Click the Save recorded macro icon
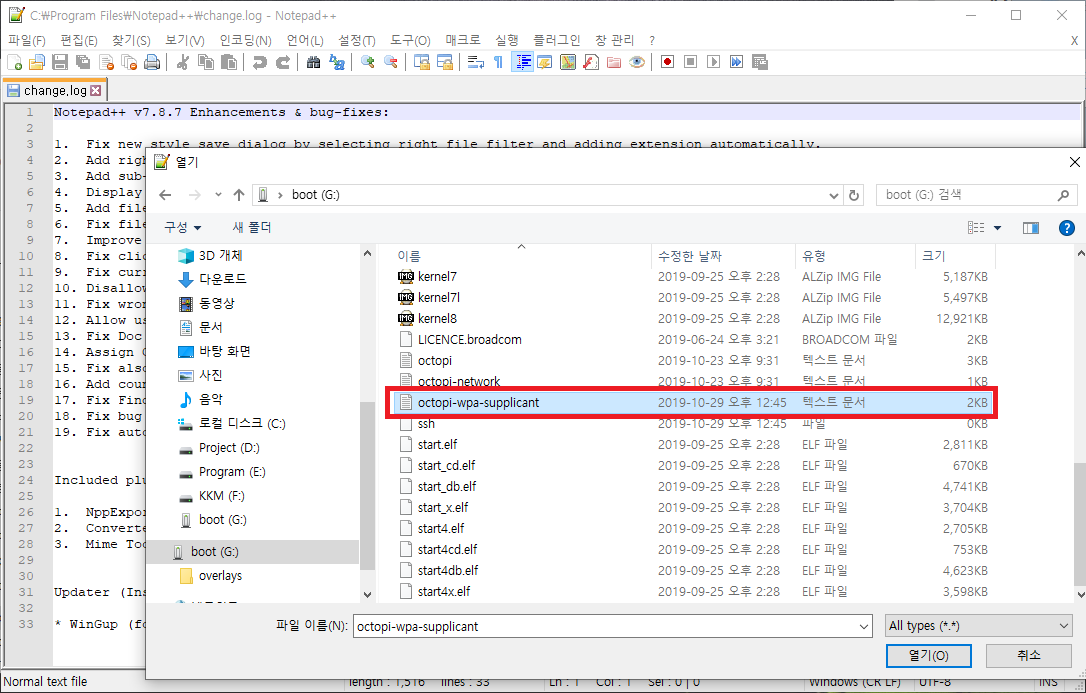 point(760,62)
